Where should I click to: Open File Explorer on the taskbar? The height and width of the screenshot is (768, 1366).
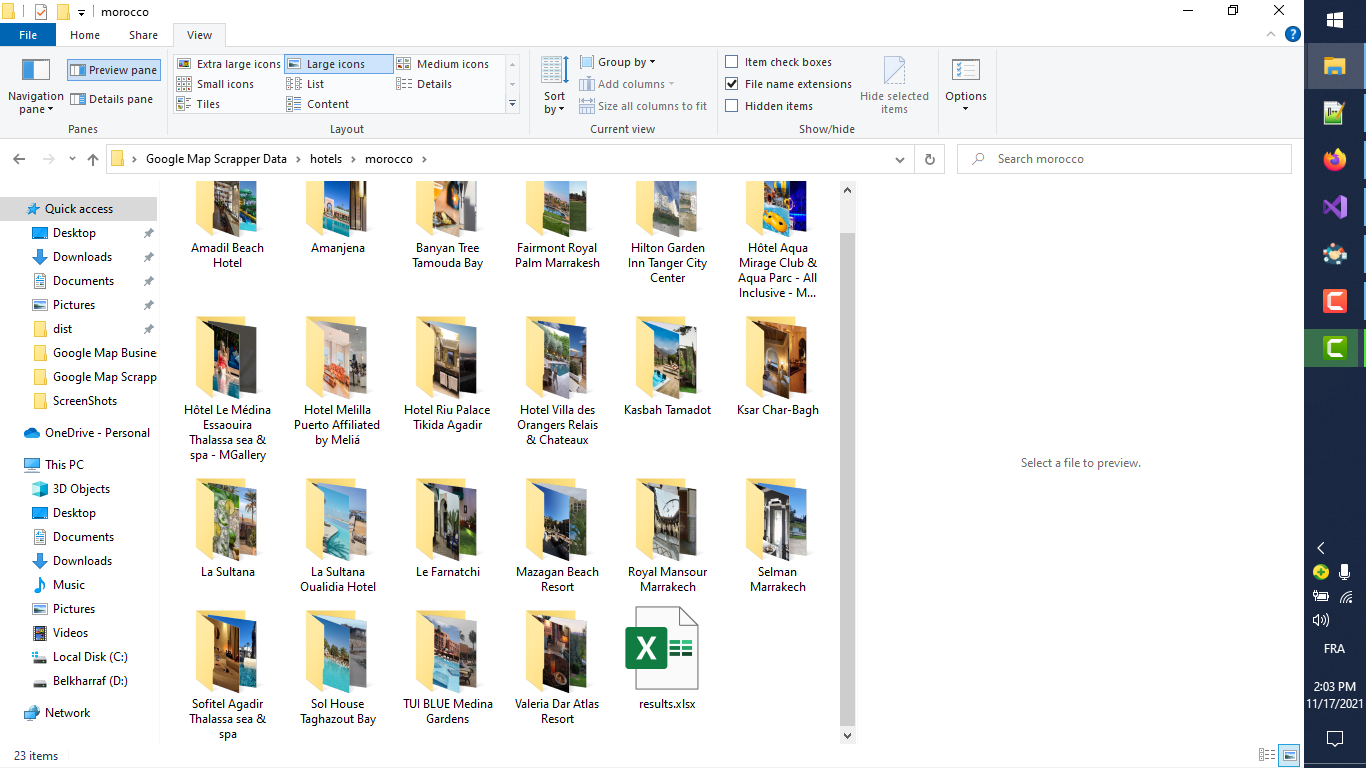1335,66
